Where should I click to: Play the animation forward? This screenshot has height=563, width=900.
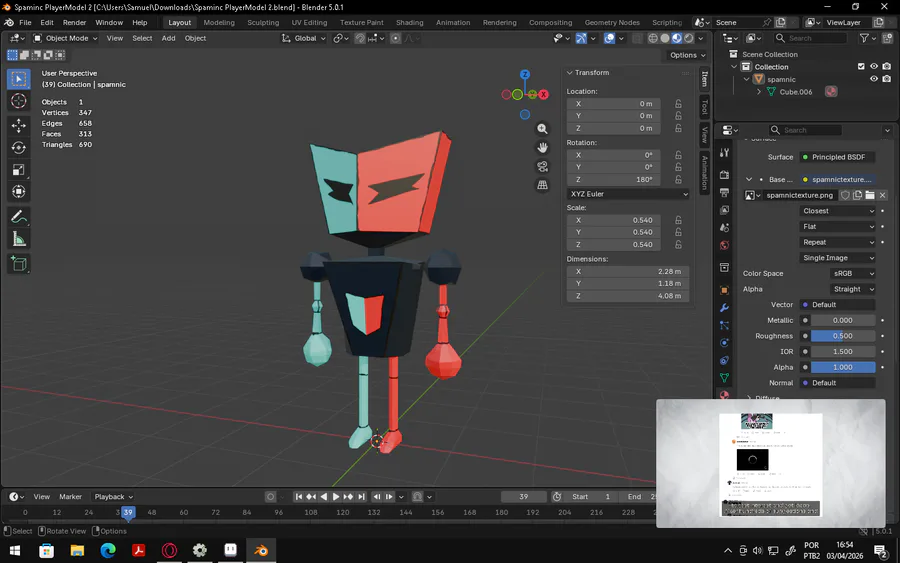coord(336,496)
